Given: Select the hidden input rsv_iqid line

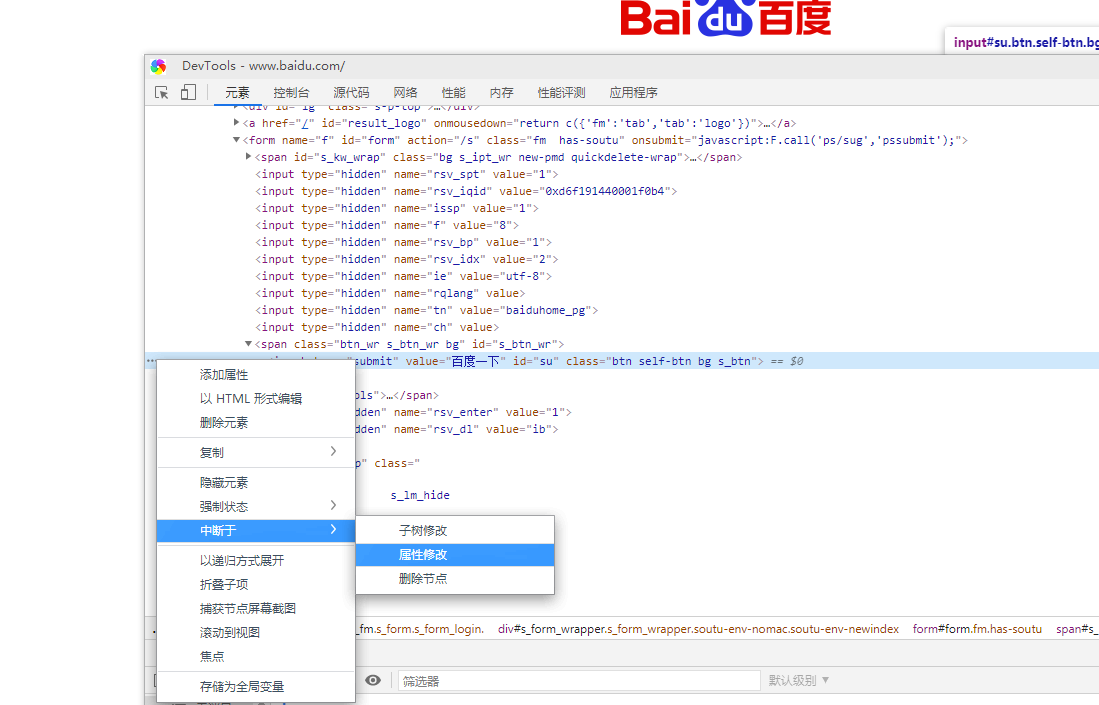Looking at the screenshot, I should tap(466, 191).
